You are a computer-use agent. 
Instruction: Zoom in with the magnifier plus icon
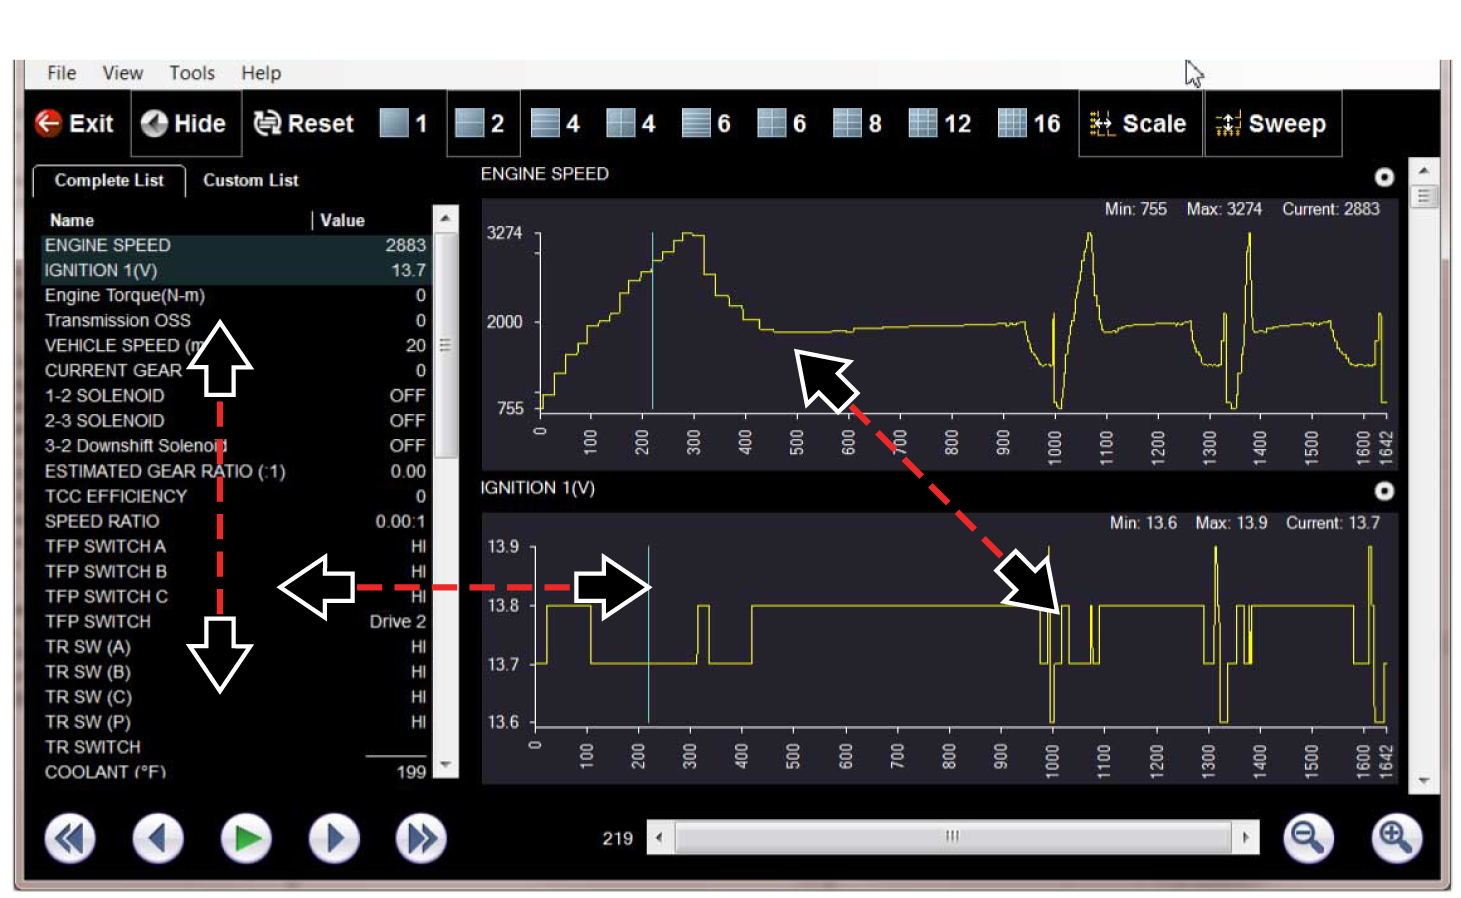click(1395, 838)
